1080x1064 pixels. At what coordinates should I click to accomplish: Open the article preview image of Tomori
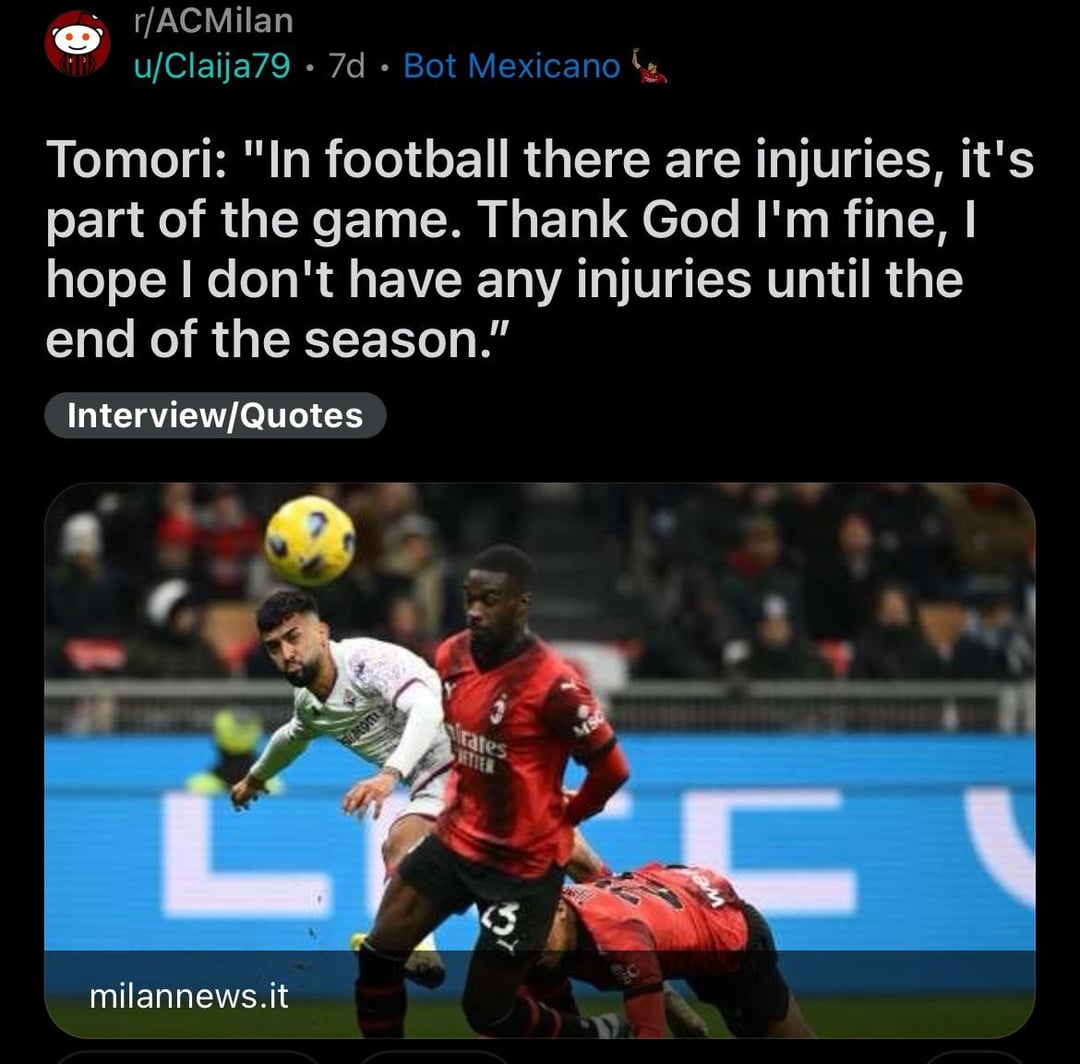click(539, 760)
